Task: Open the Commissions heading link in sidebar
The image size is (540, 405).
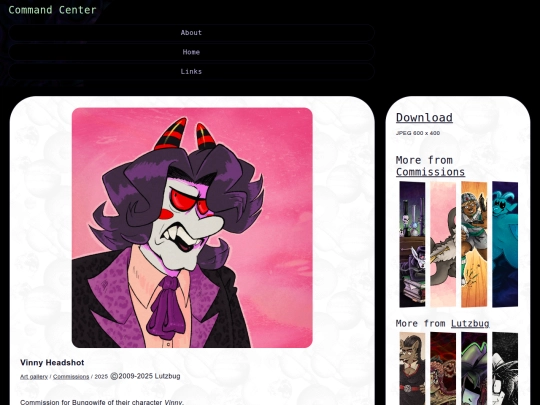Action: (x=430, y=172)
